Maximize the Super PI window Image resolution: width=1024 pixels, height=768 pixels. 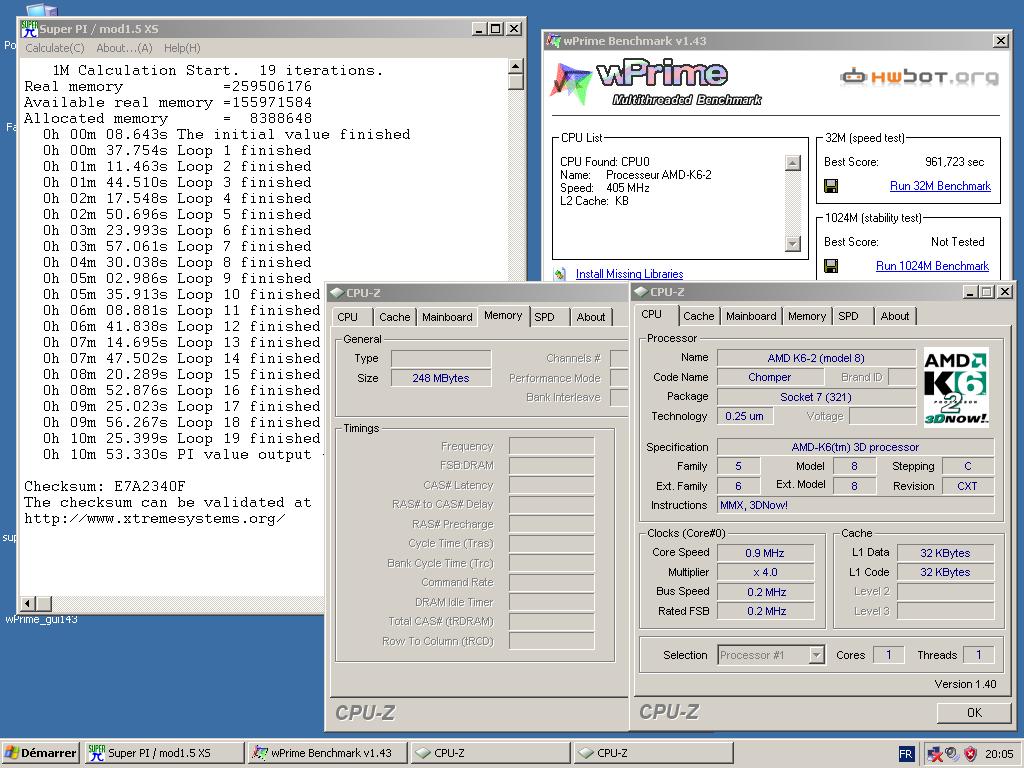coord(496,29)
